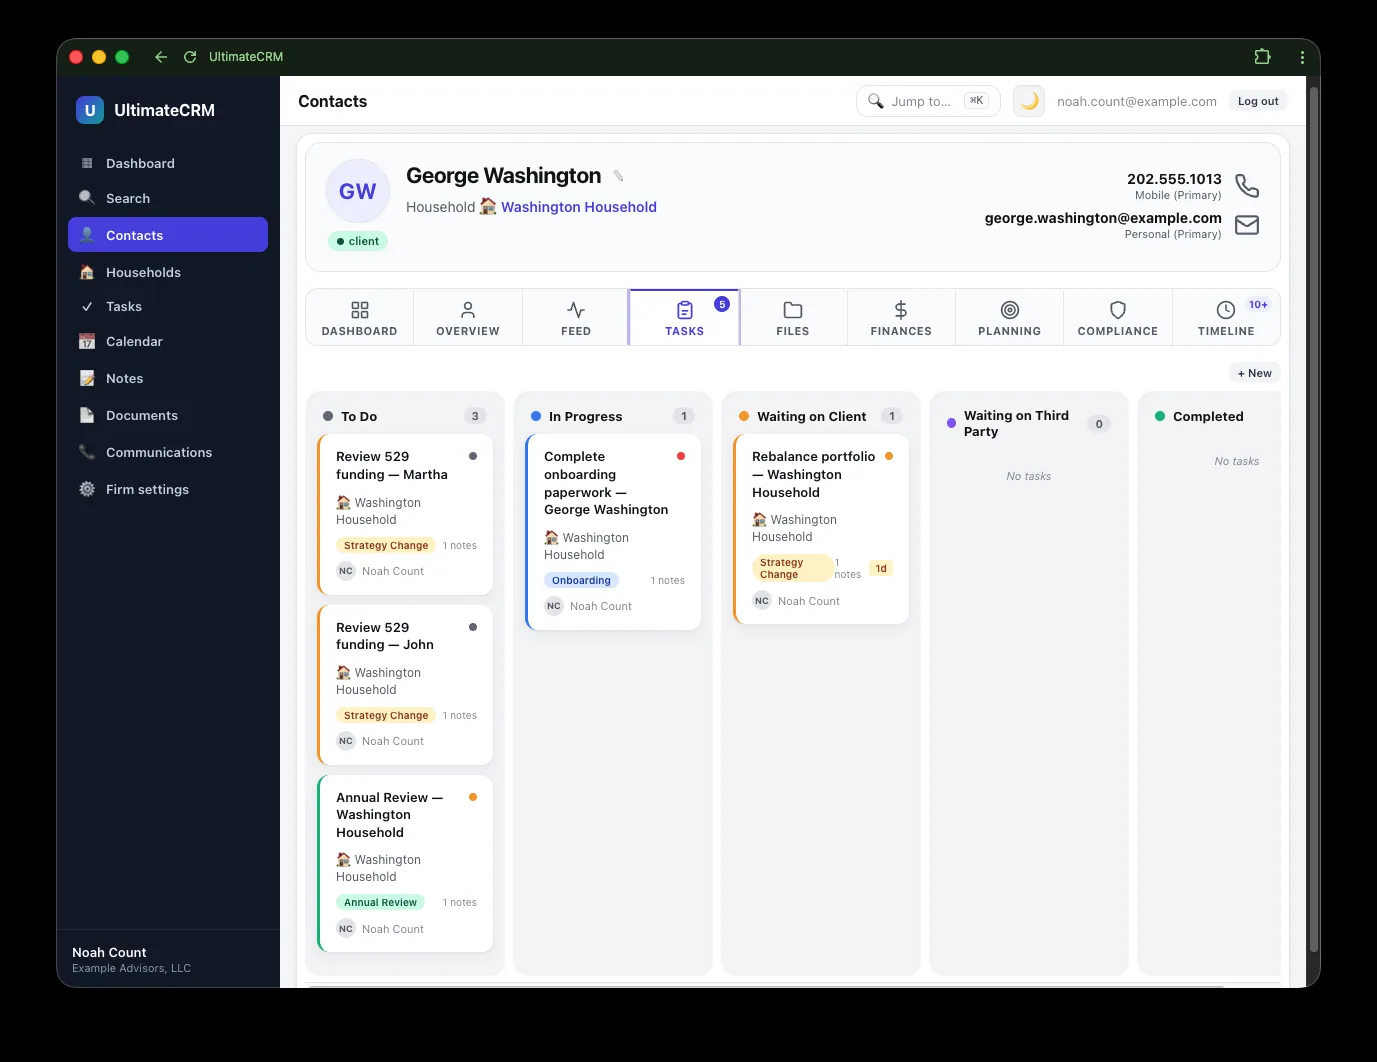
Task: Open Firm settings in the sidebar
Action: click(x=168, y=489)
